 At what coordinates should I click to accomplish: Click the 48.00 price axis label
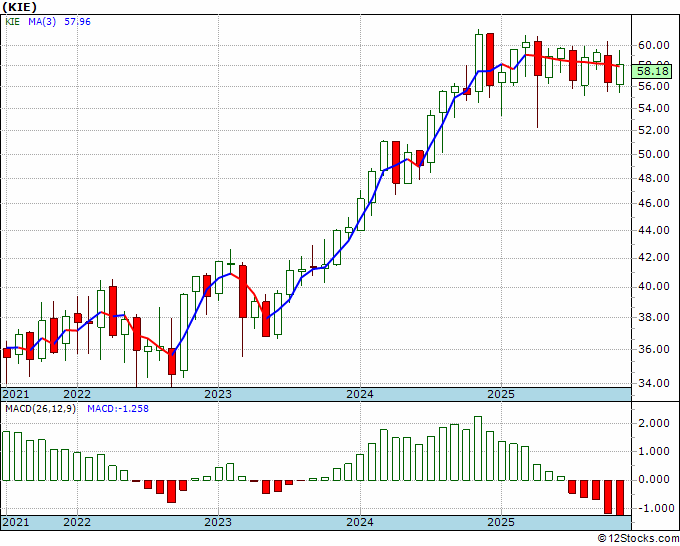point(653,178)
